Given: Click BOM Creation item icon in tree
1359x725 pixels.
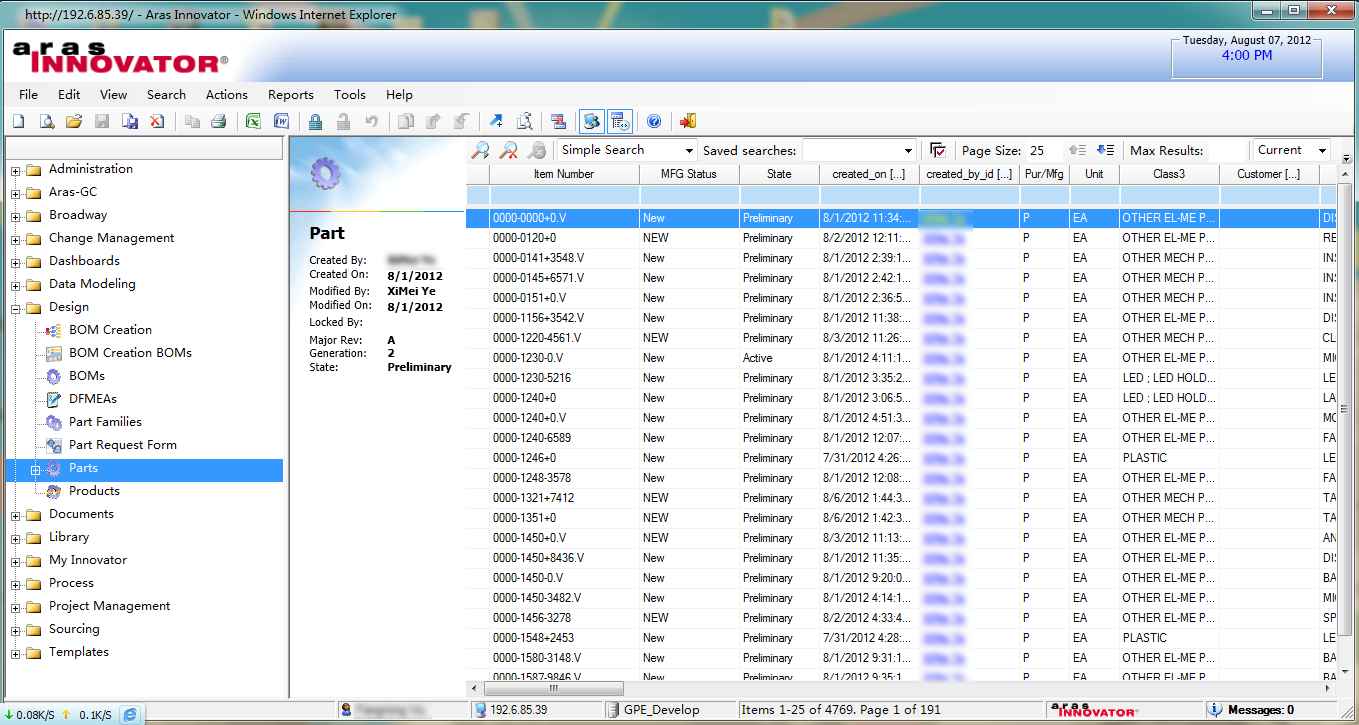Looking at the screenshot, I should tap(55, 330).
